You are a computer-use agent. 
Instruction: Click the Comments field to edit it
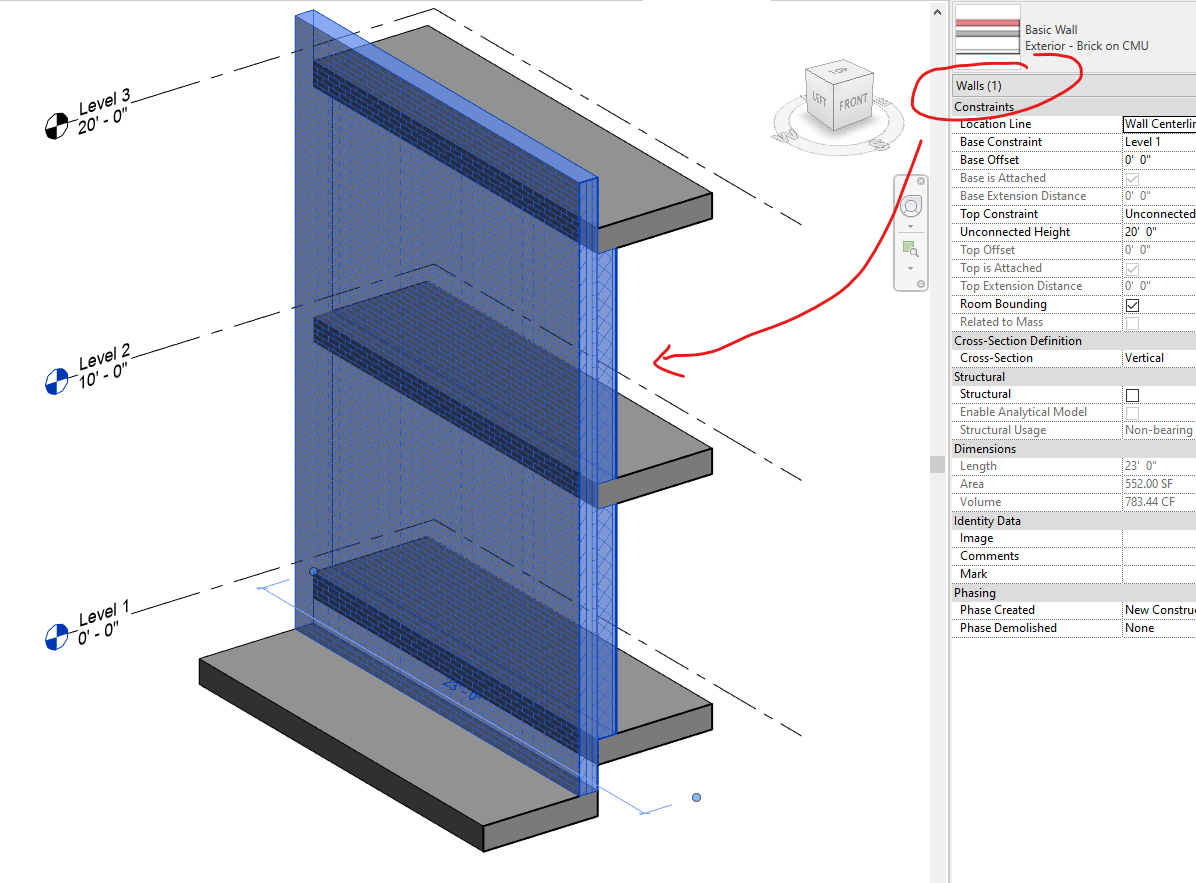[1160, 555]
